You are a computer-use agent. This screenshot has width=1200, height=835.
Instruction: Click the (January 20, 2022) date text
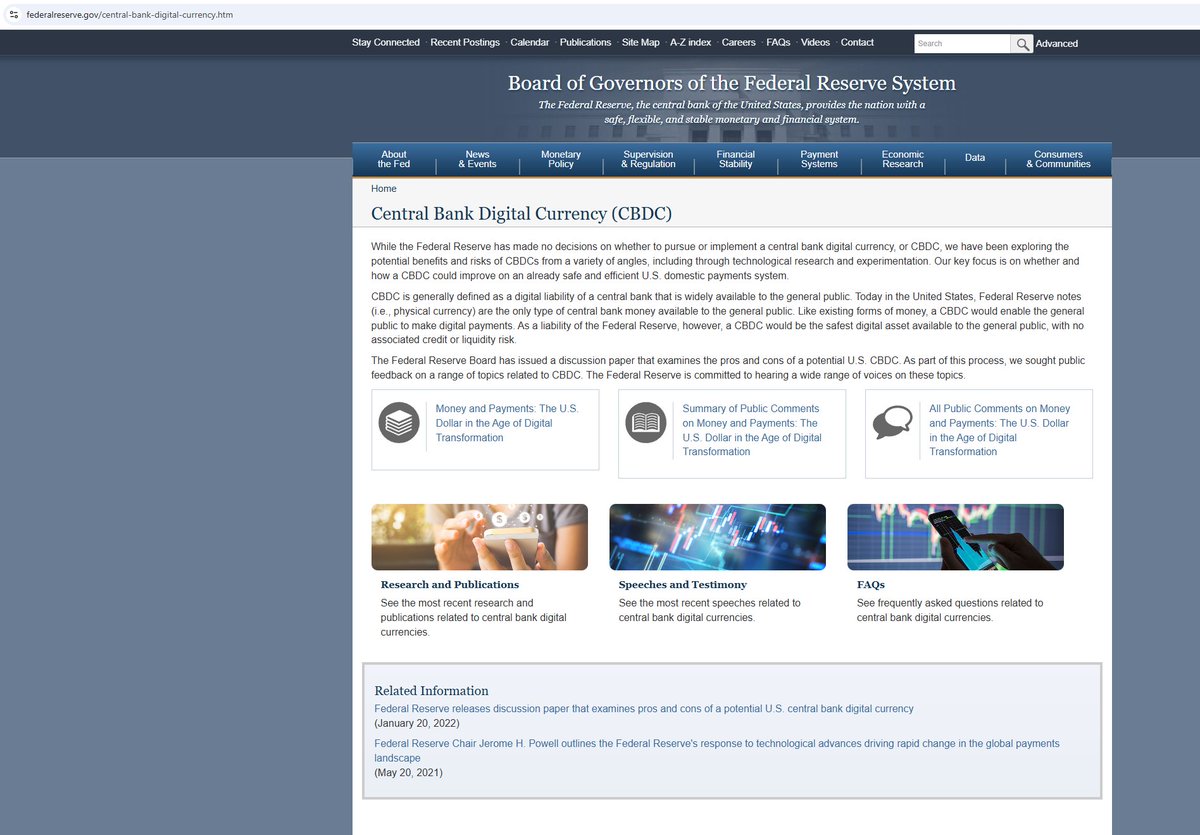coord(418,723)
